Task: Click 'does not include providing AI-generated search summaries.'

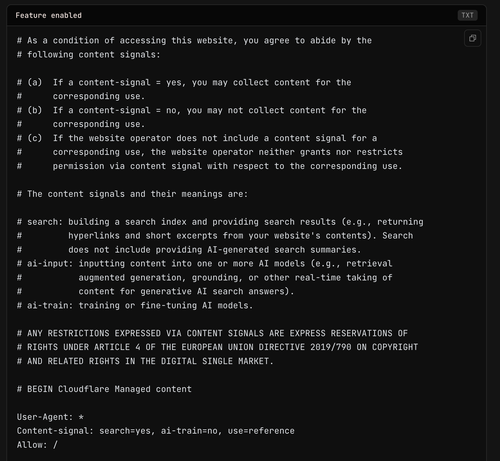Action: 189,250
